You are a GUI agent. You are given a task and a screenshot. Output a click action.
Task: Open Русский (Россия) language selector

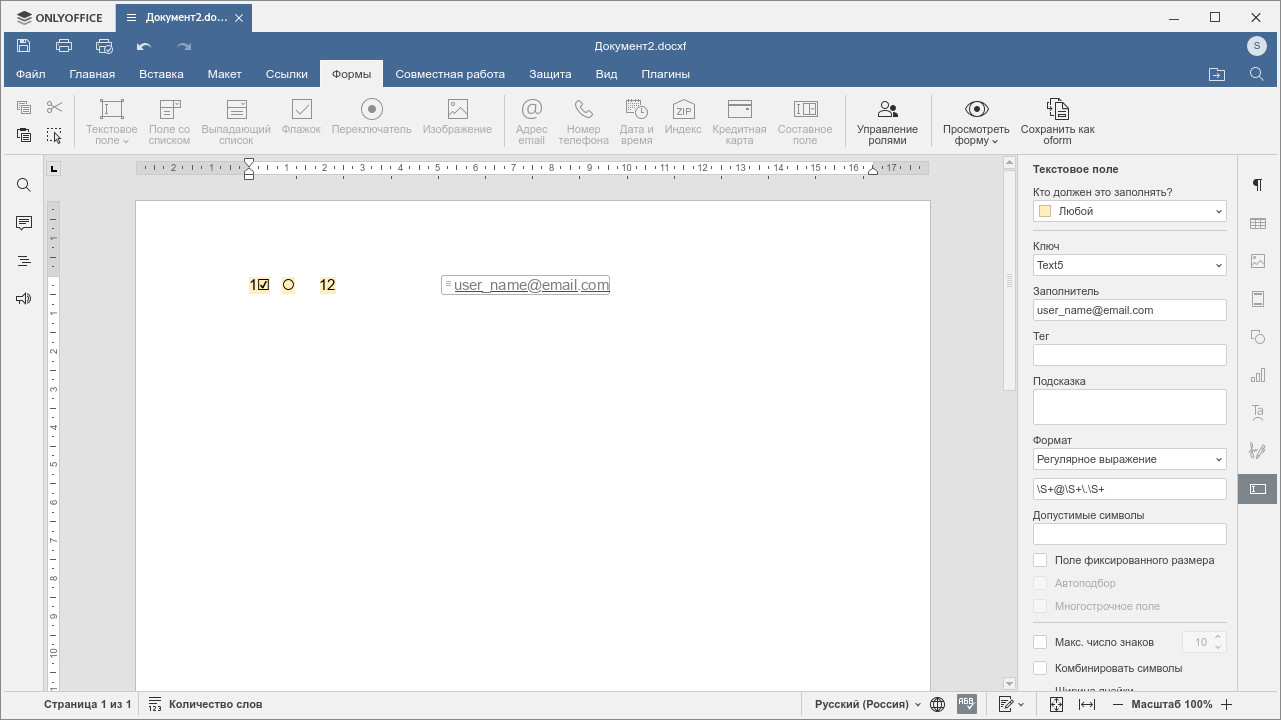click(x=868, y=704)
